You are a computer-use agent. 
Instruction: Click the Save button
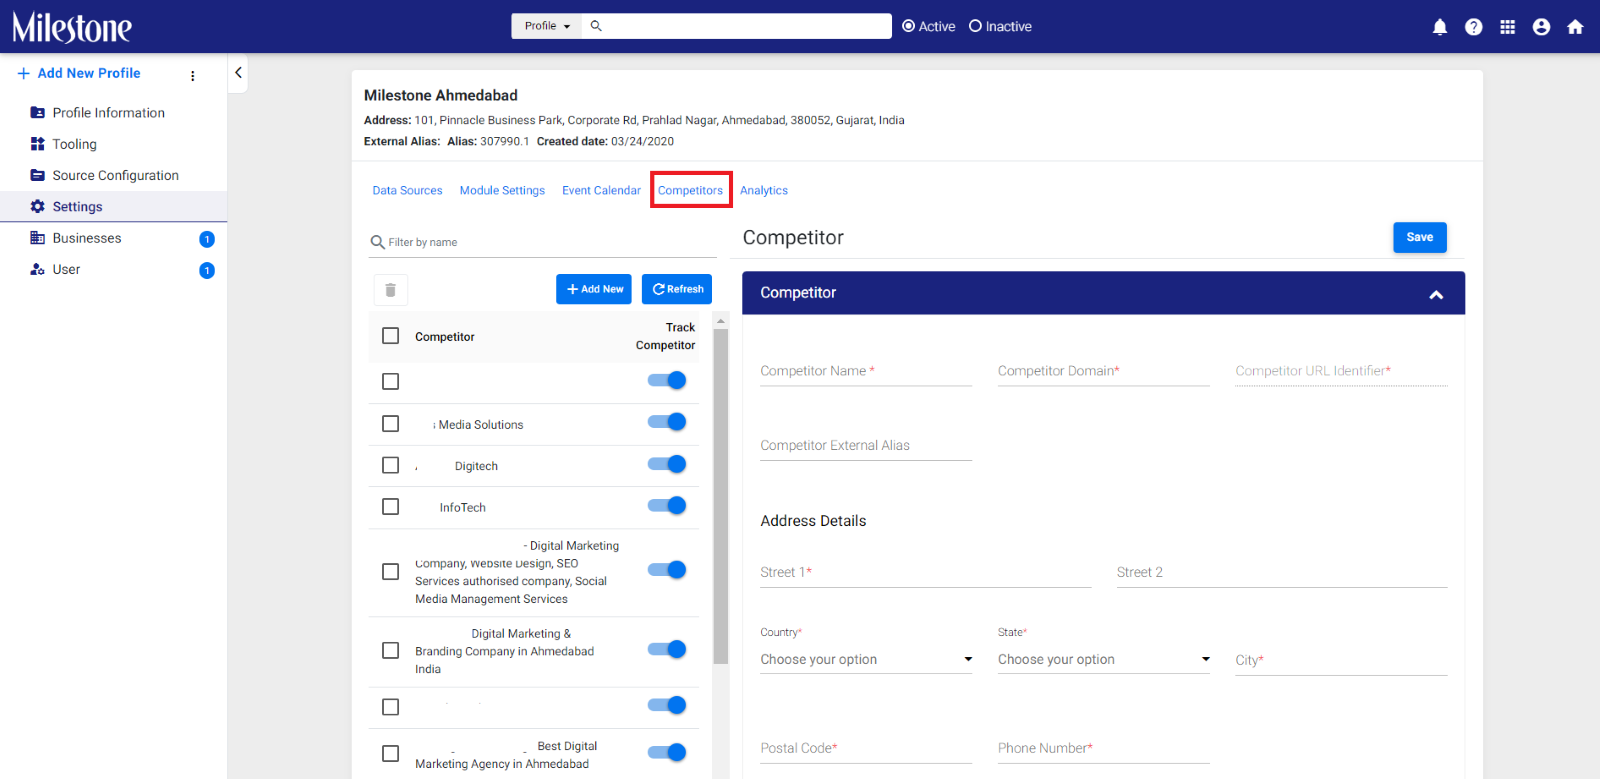1420,237
